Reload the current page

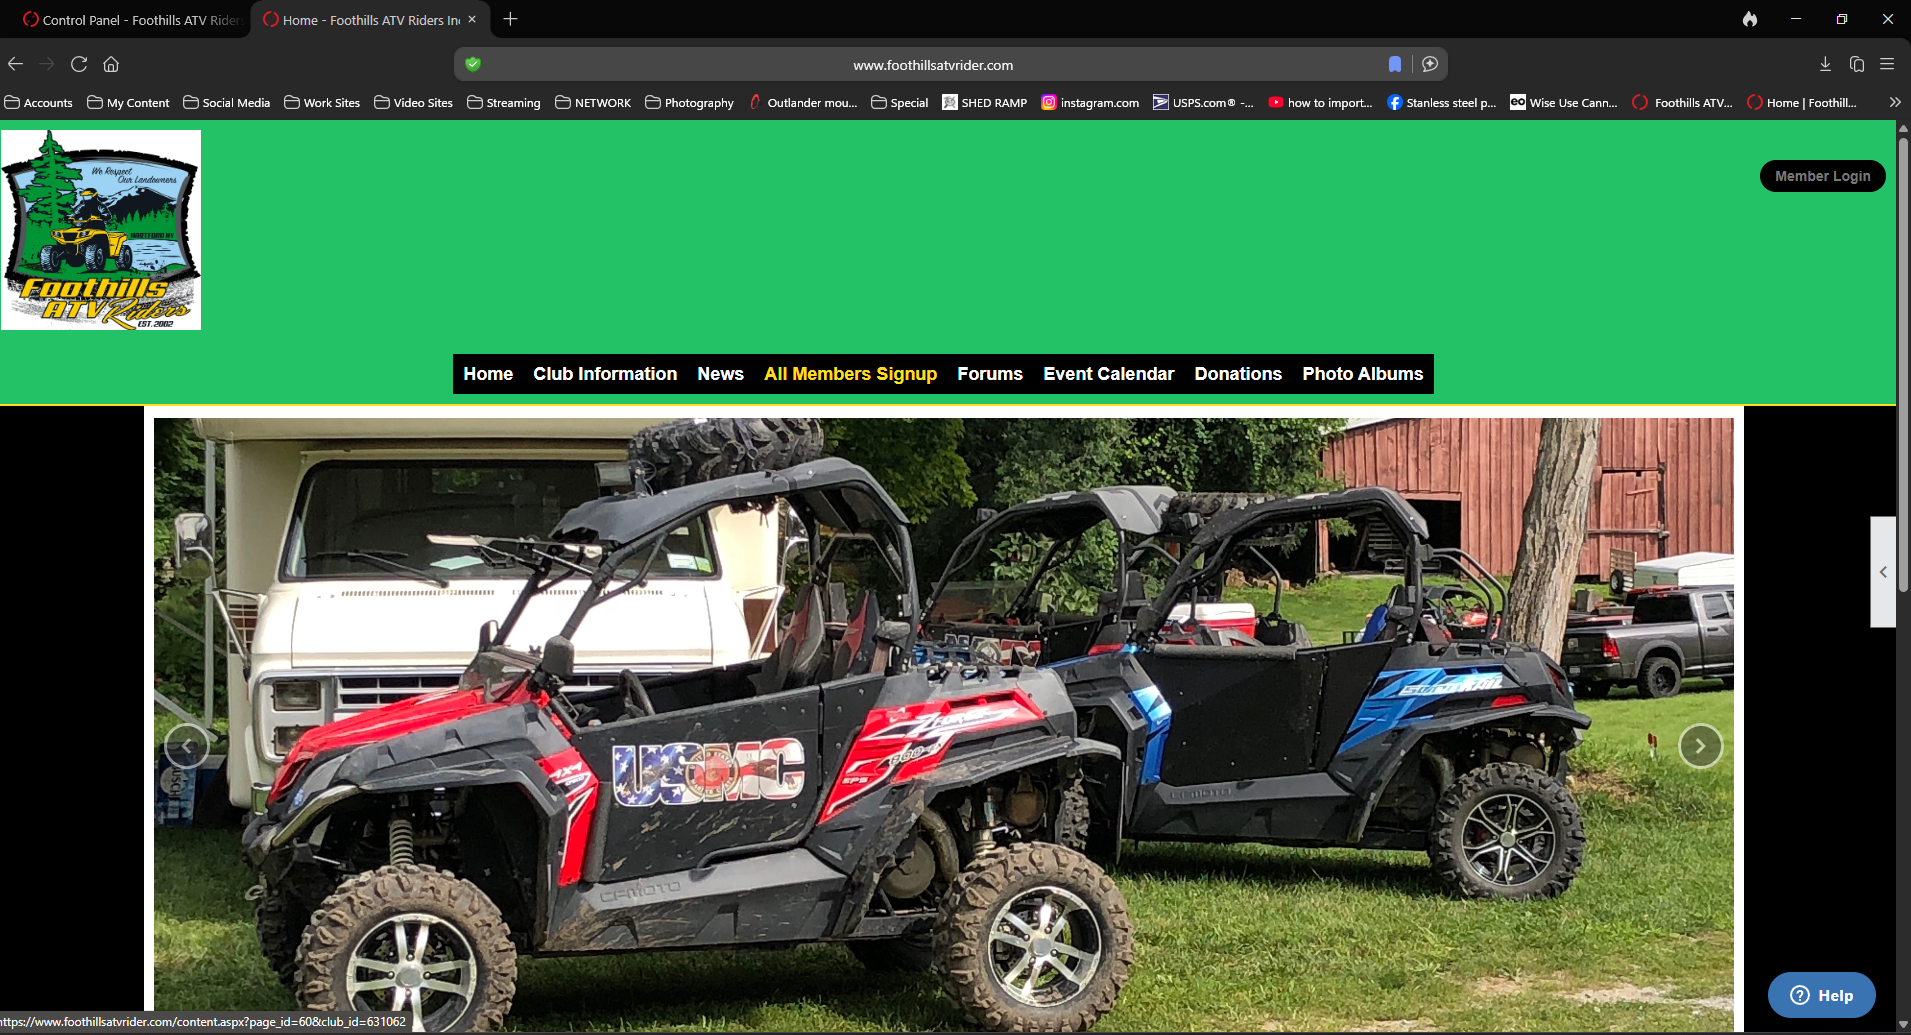[x=79, y=64]
